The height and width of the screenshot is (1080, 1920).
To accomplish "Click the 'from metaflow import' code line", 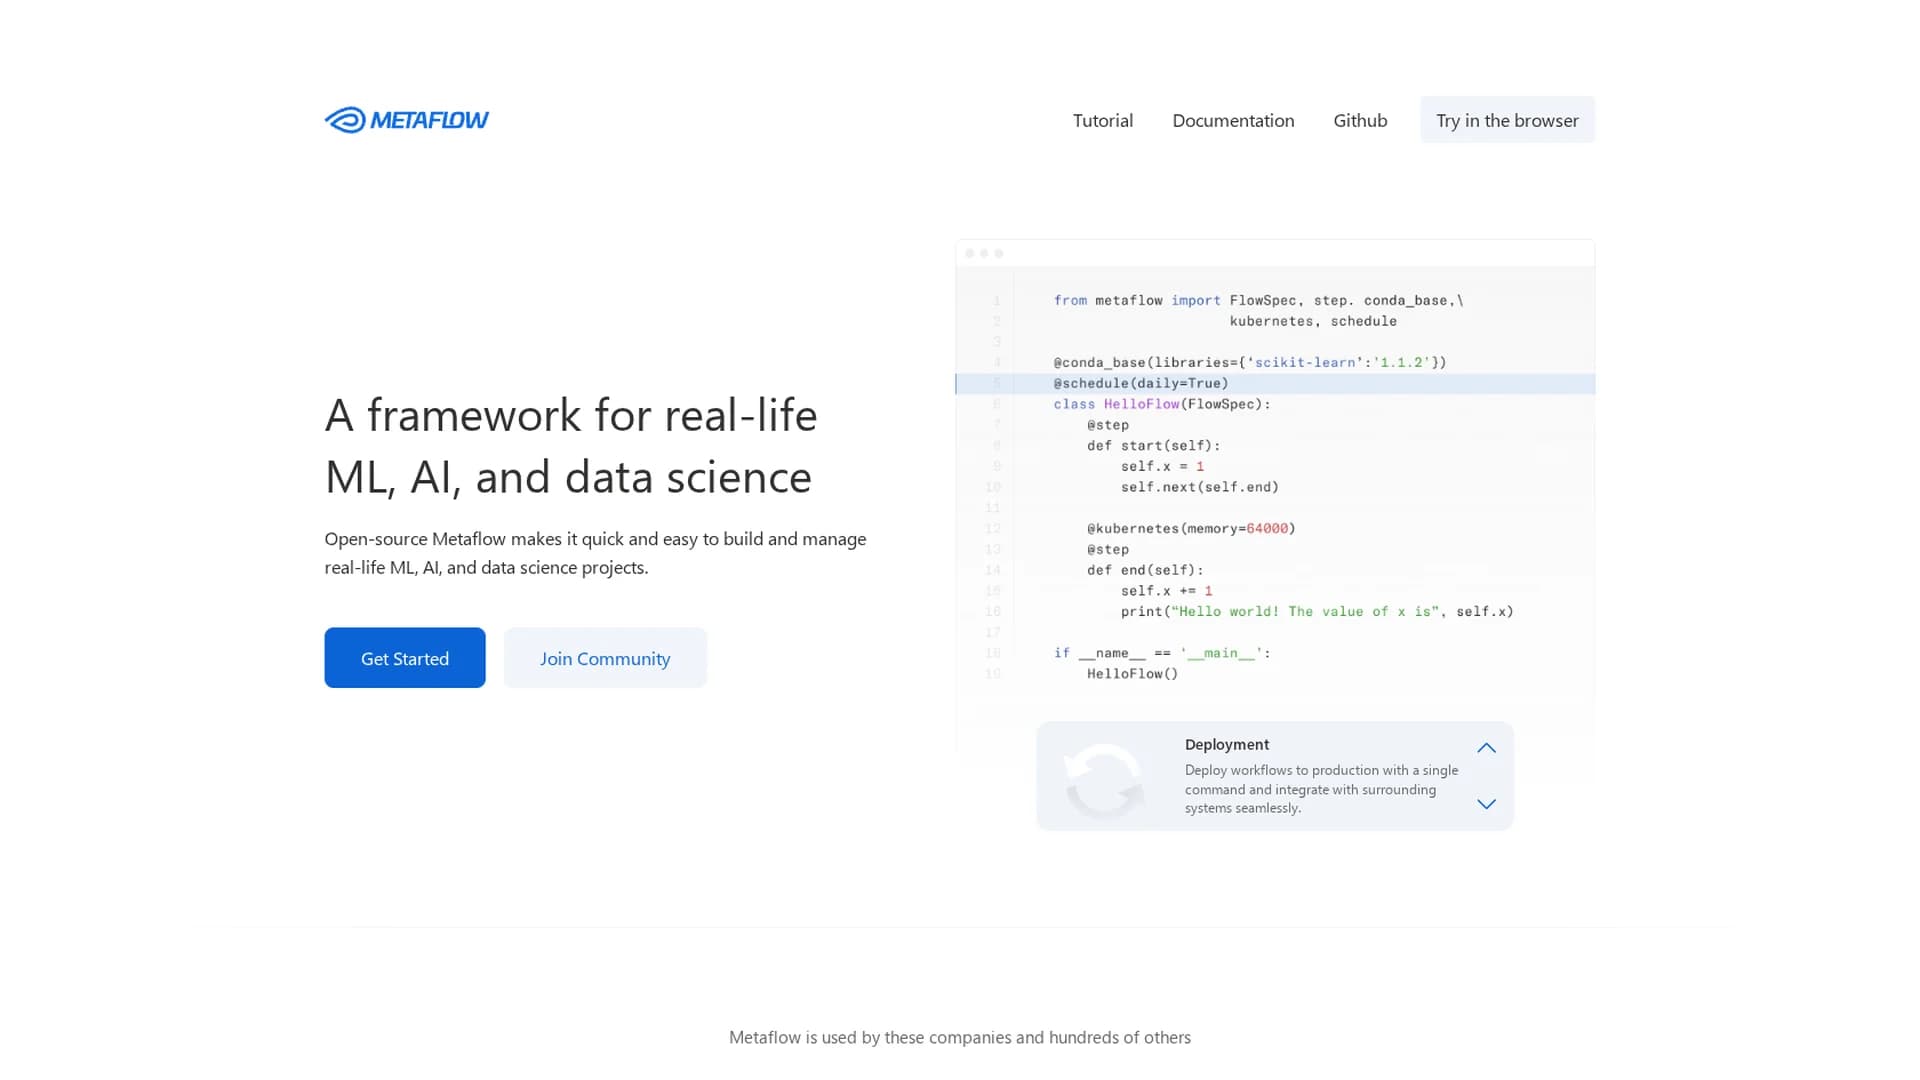I will pos(1258,300).
